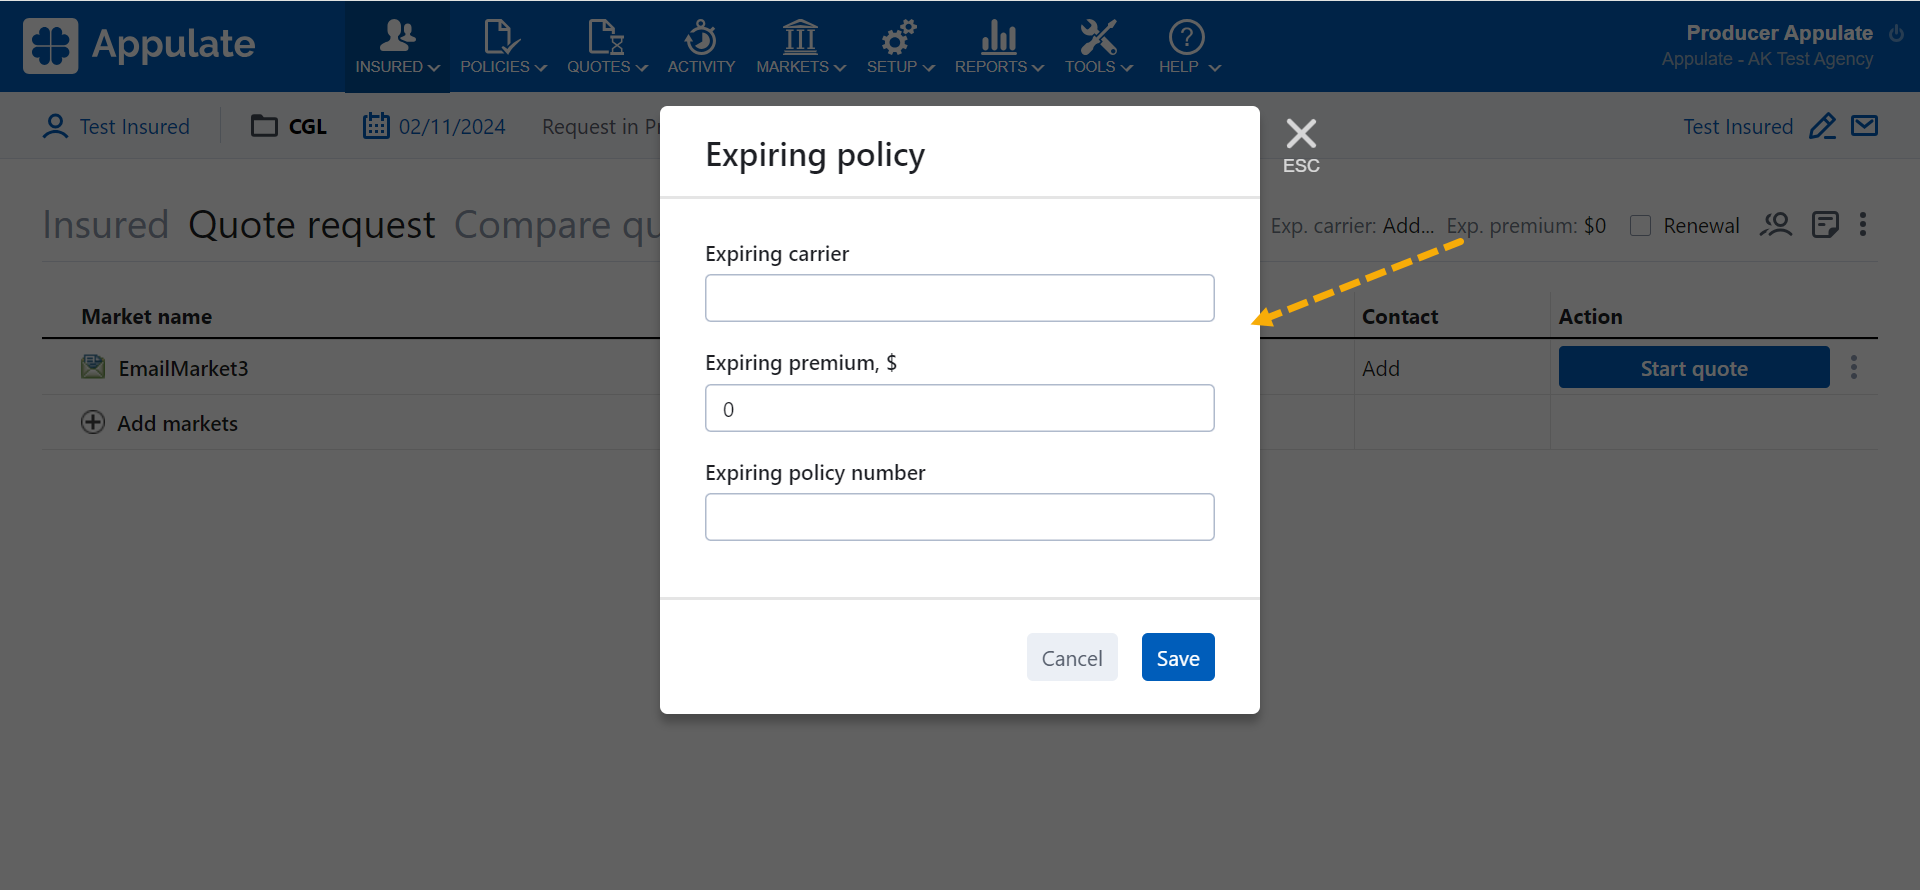Click the people assign icon by Renewal
Image resolution: width=1920 pixels, height=890 pixels.
(x=1776, y=225)
